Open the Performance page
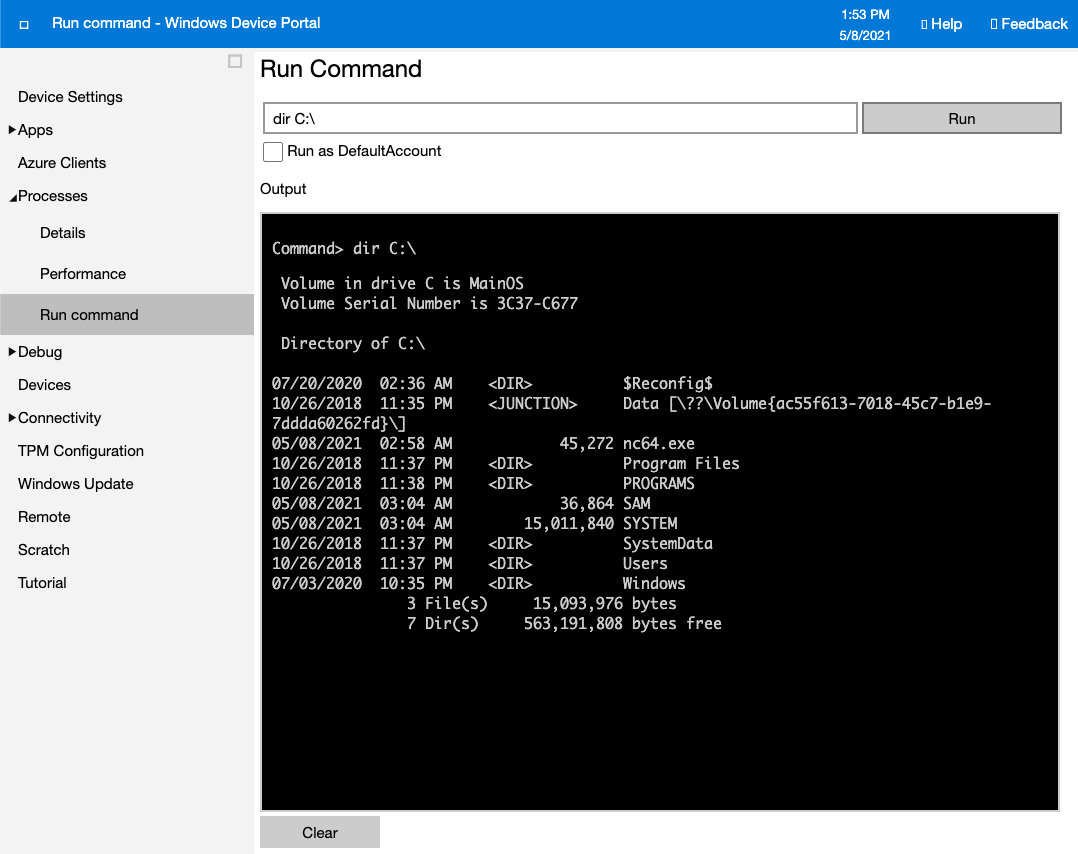The width and height of the screenshot is (1078, 854). [83, 274]
